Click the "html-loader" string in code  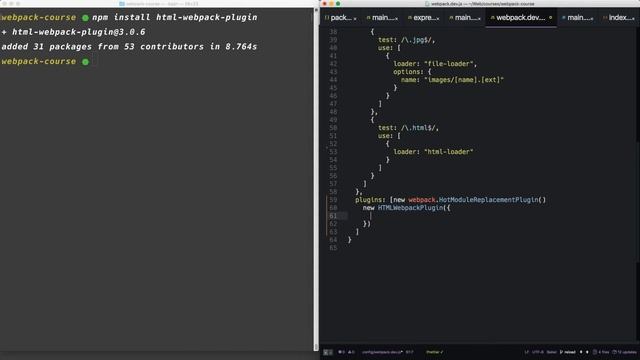(449, 152)
